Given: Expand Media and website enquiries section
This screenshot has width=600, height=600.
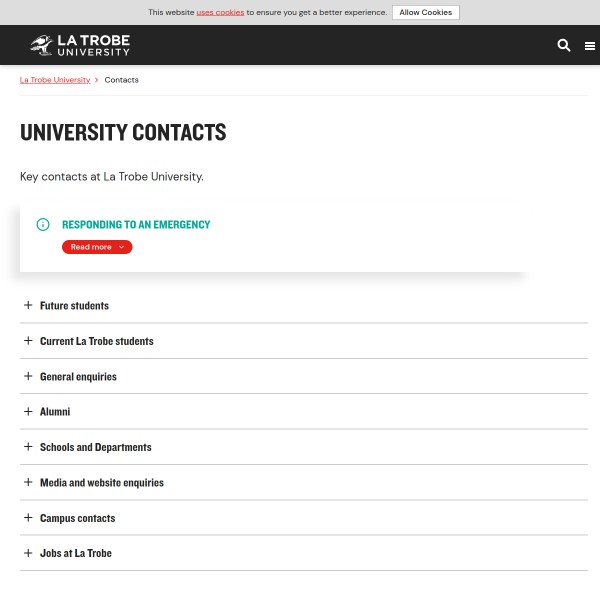Looking at the screenshot, I should pos(102,482).
